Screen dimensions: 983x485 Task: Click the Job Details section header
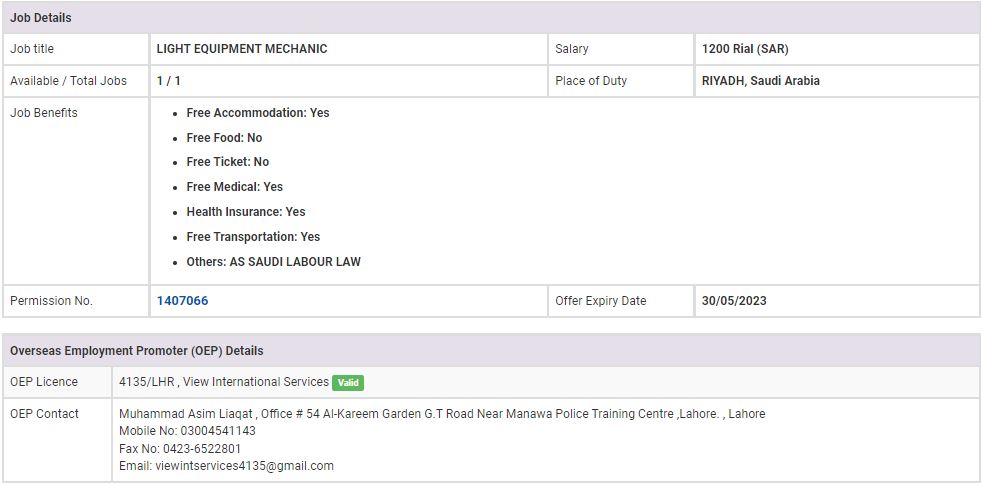(41, 18)
